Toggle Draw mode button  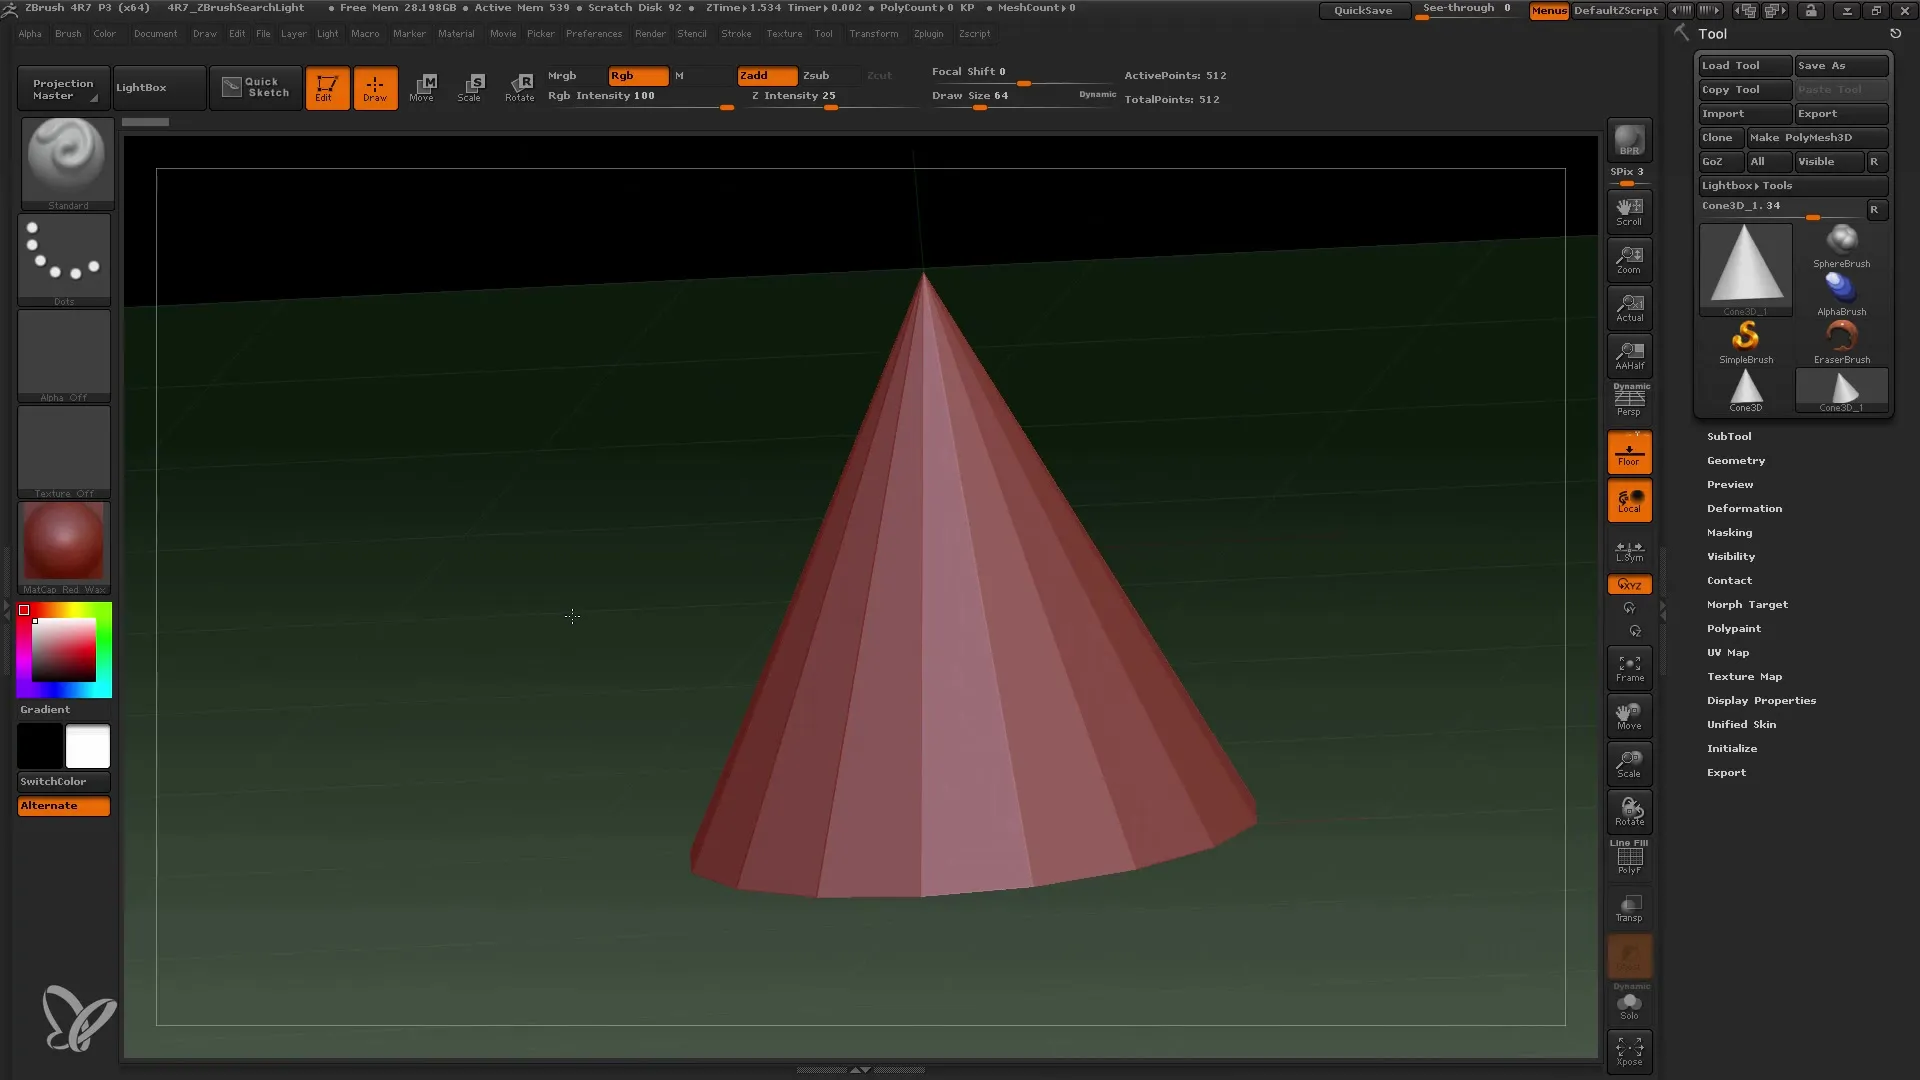pos(375,88)
